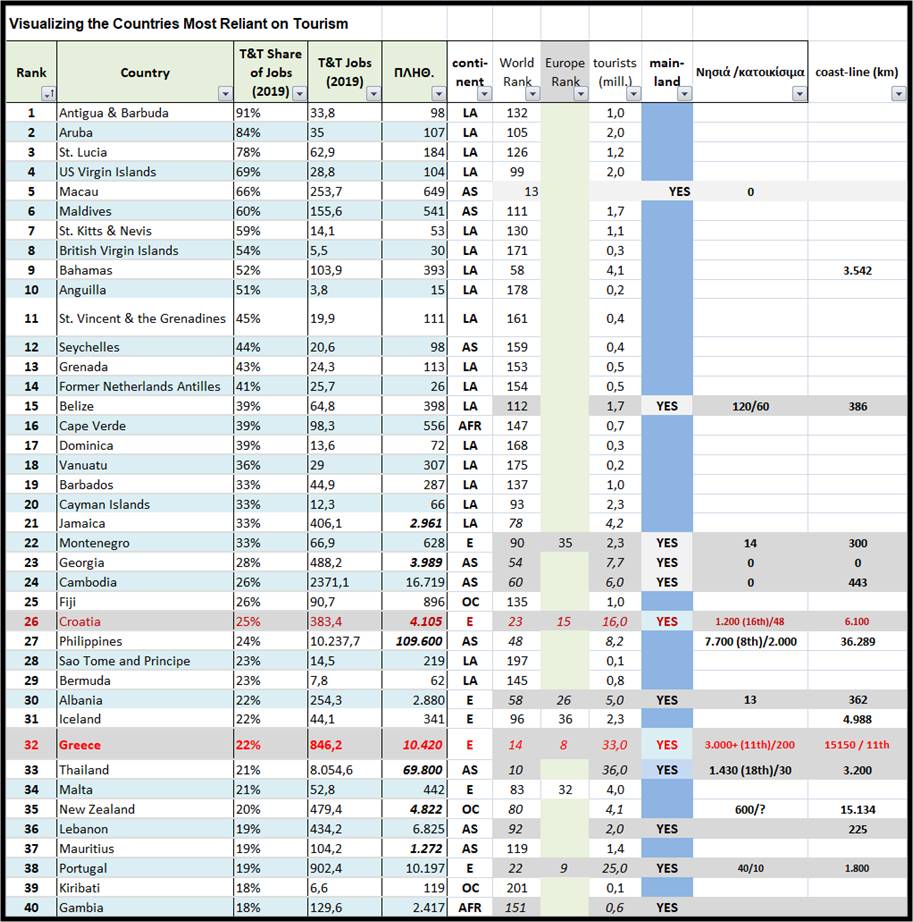This screenshot has height=922, width=913.
Task: Select the Philippines islands value '7.700 (8th)/2.000'
Action: pos(750,642)
